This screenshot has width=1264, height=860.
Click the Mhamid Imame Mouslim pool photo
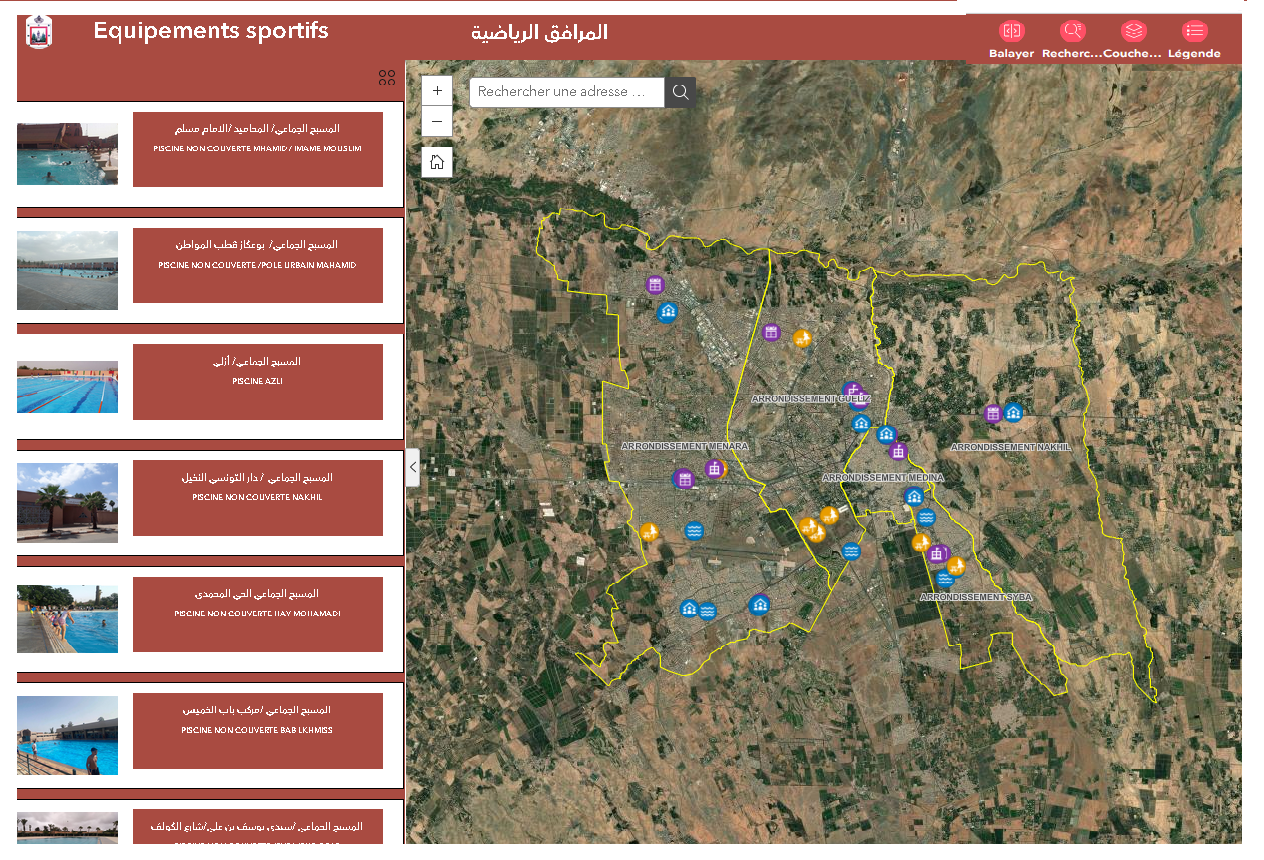click(x=67, y=154)
